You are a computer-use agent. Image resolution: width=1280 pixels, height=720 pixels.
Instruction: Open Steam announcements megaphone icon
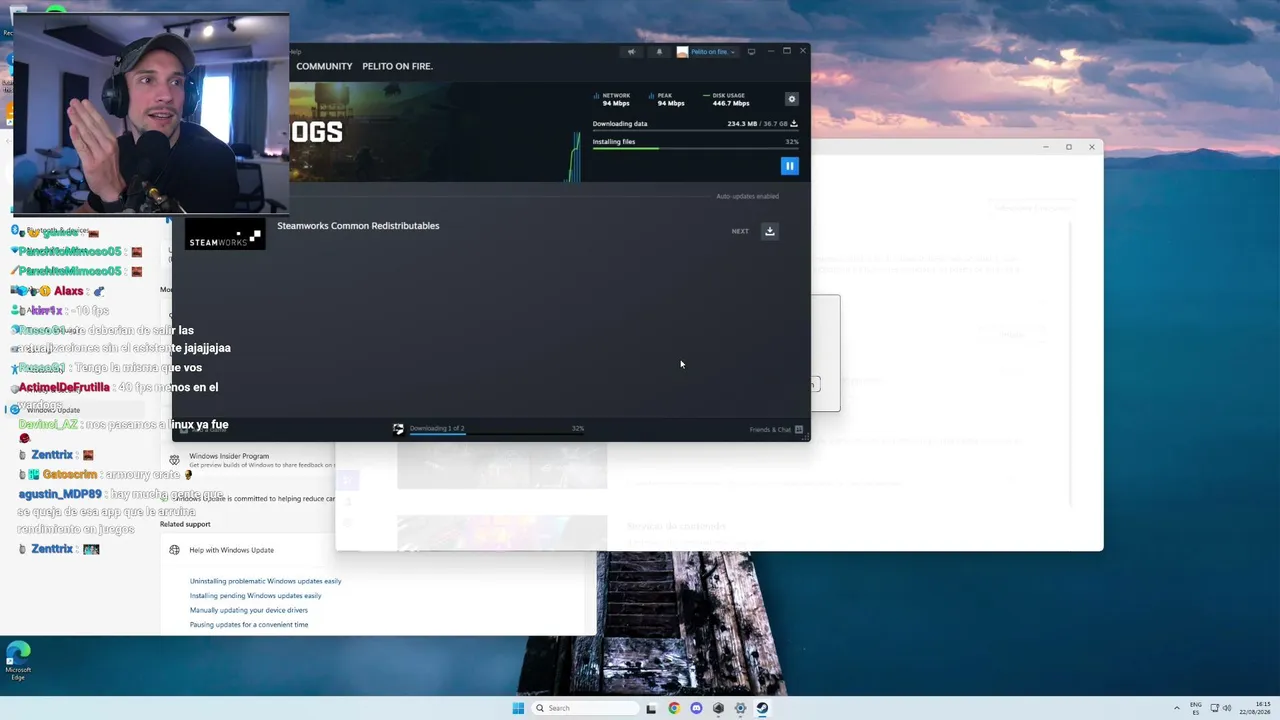point(631,52)
